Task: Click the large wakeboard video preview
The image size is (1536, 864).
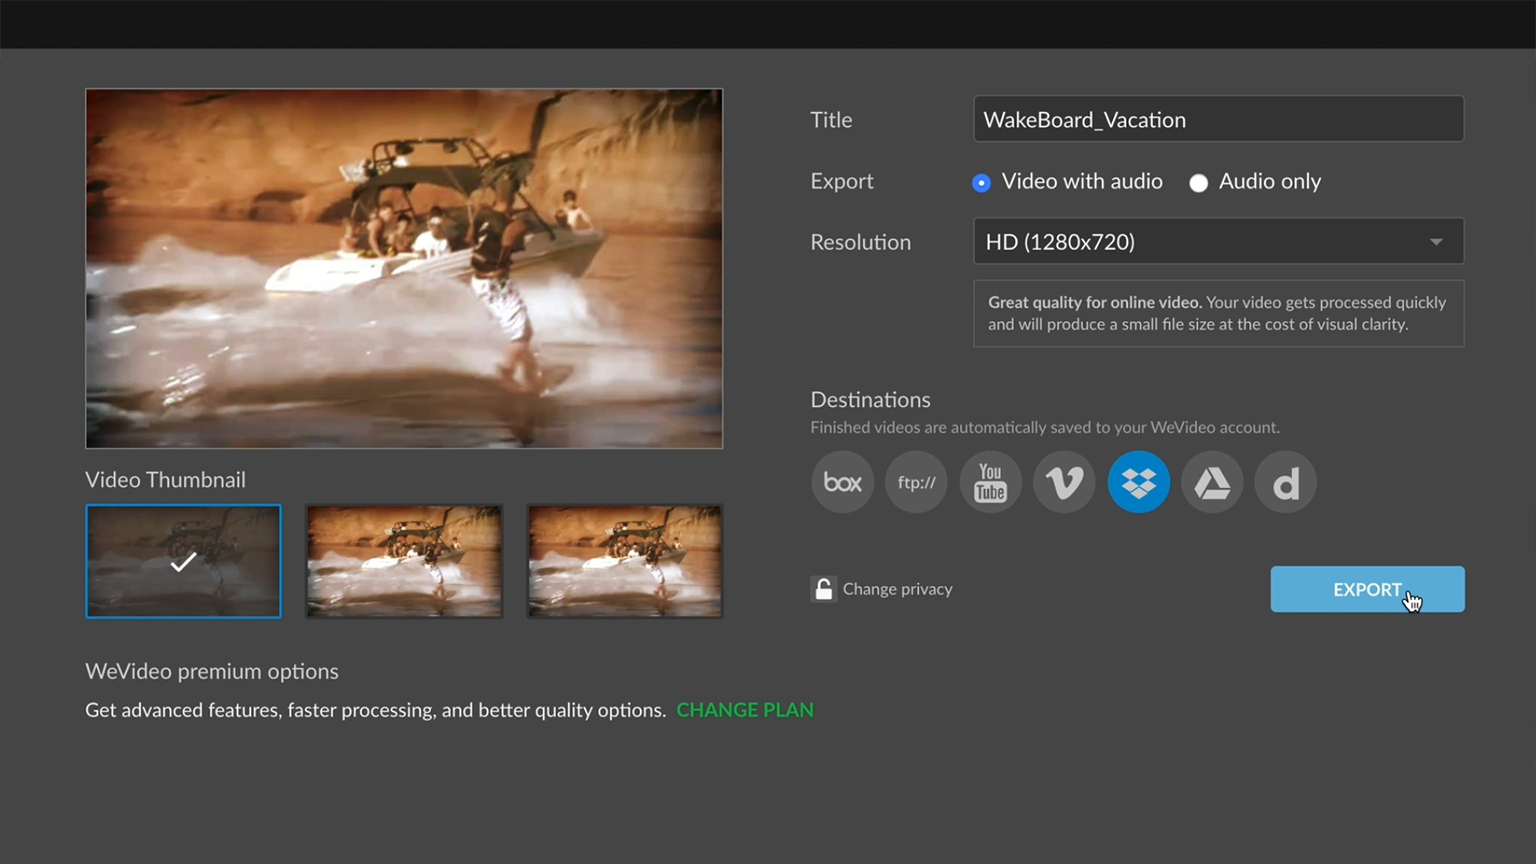Action: coord(404,268)
